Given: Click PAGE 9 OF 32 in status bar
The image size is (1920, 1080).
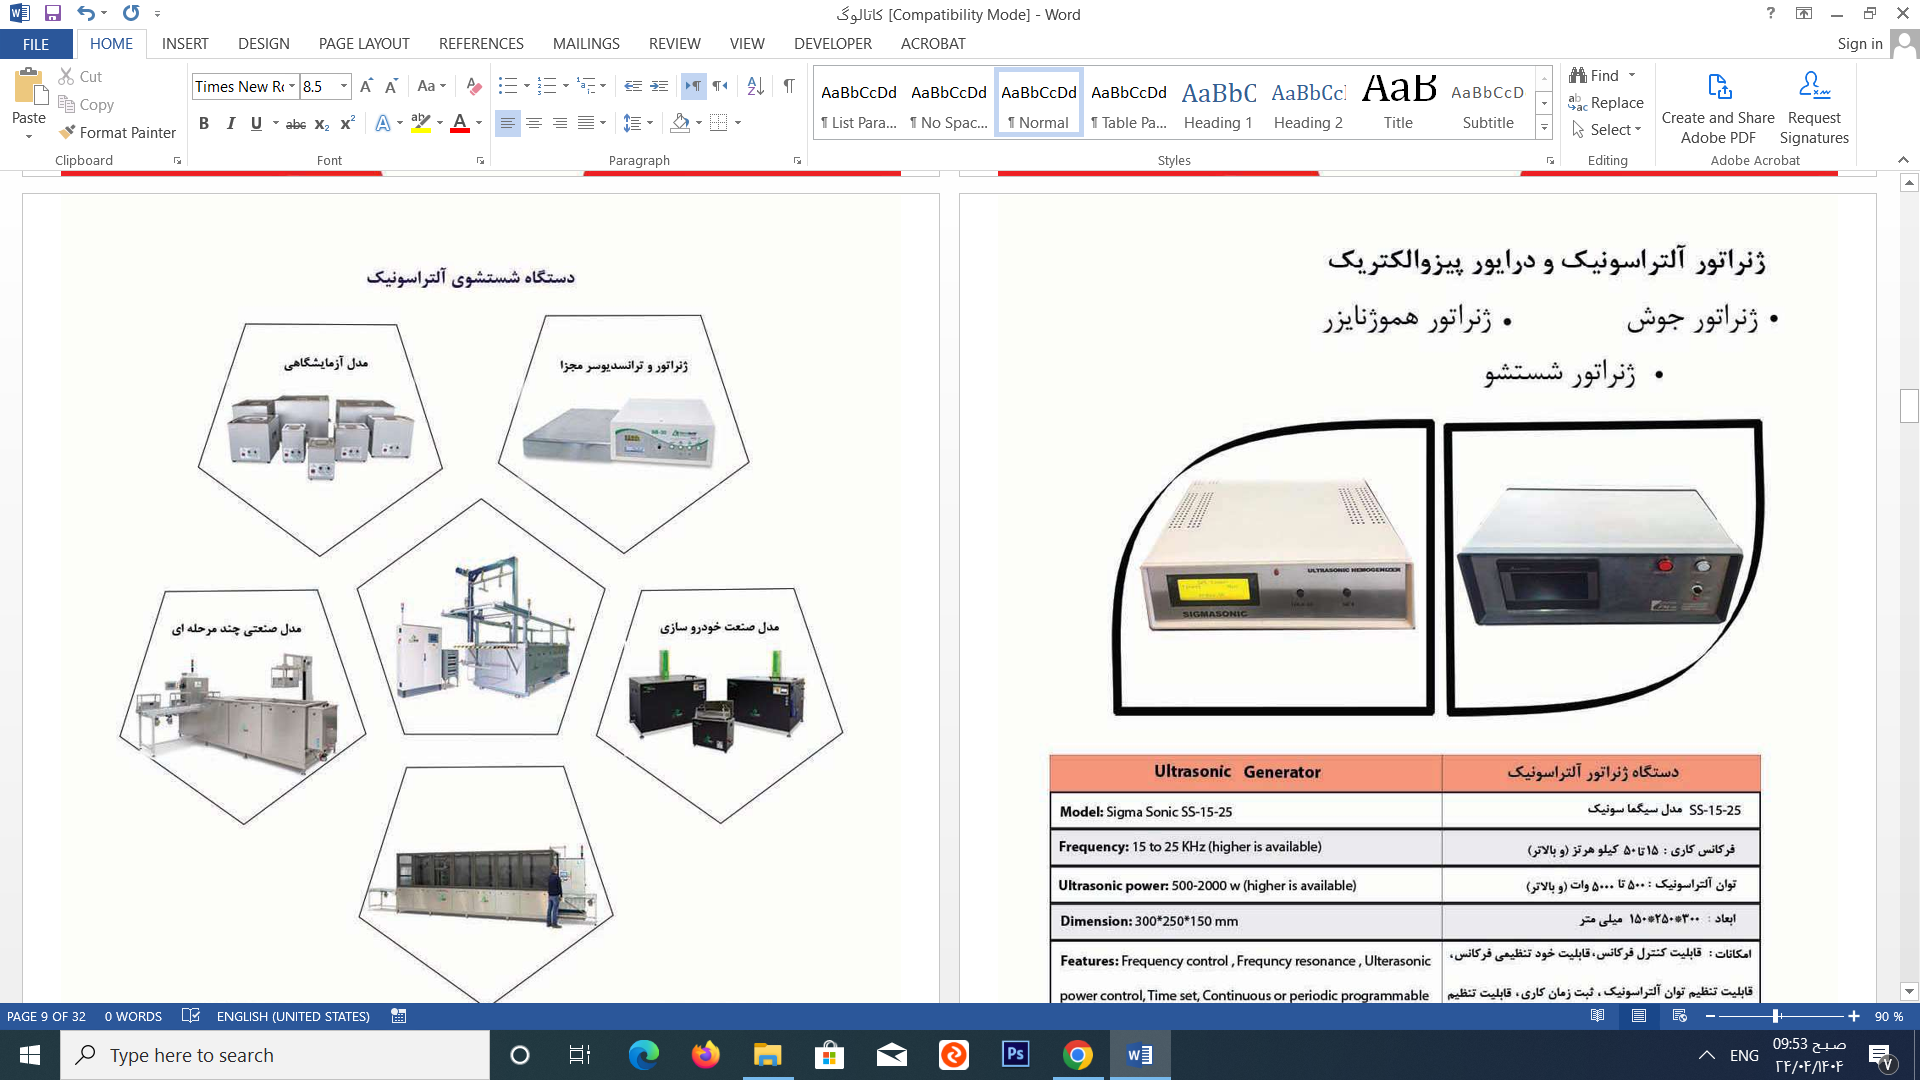Looking at the screenshot, I should point(46,1016).
